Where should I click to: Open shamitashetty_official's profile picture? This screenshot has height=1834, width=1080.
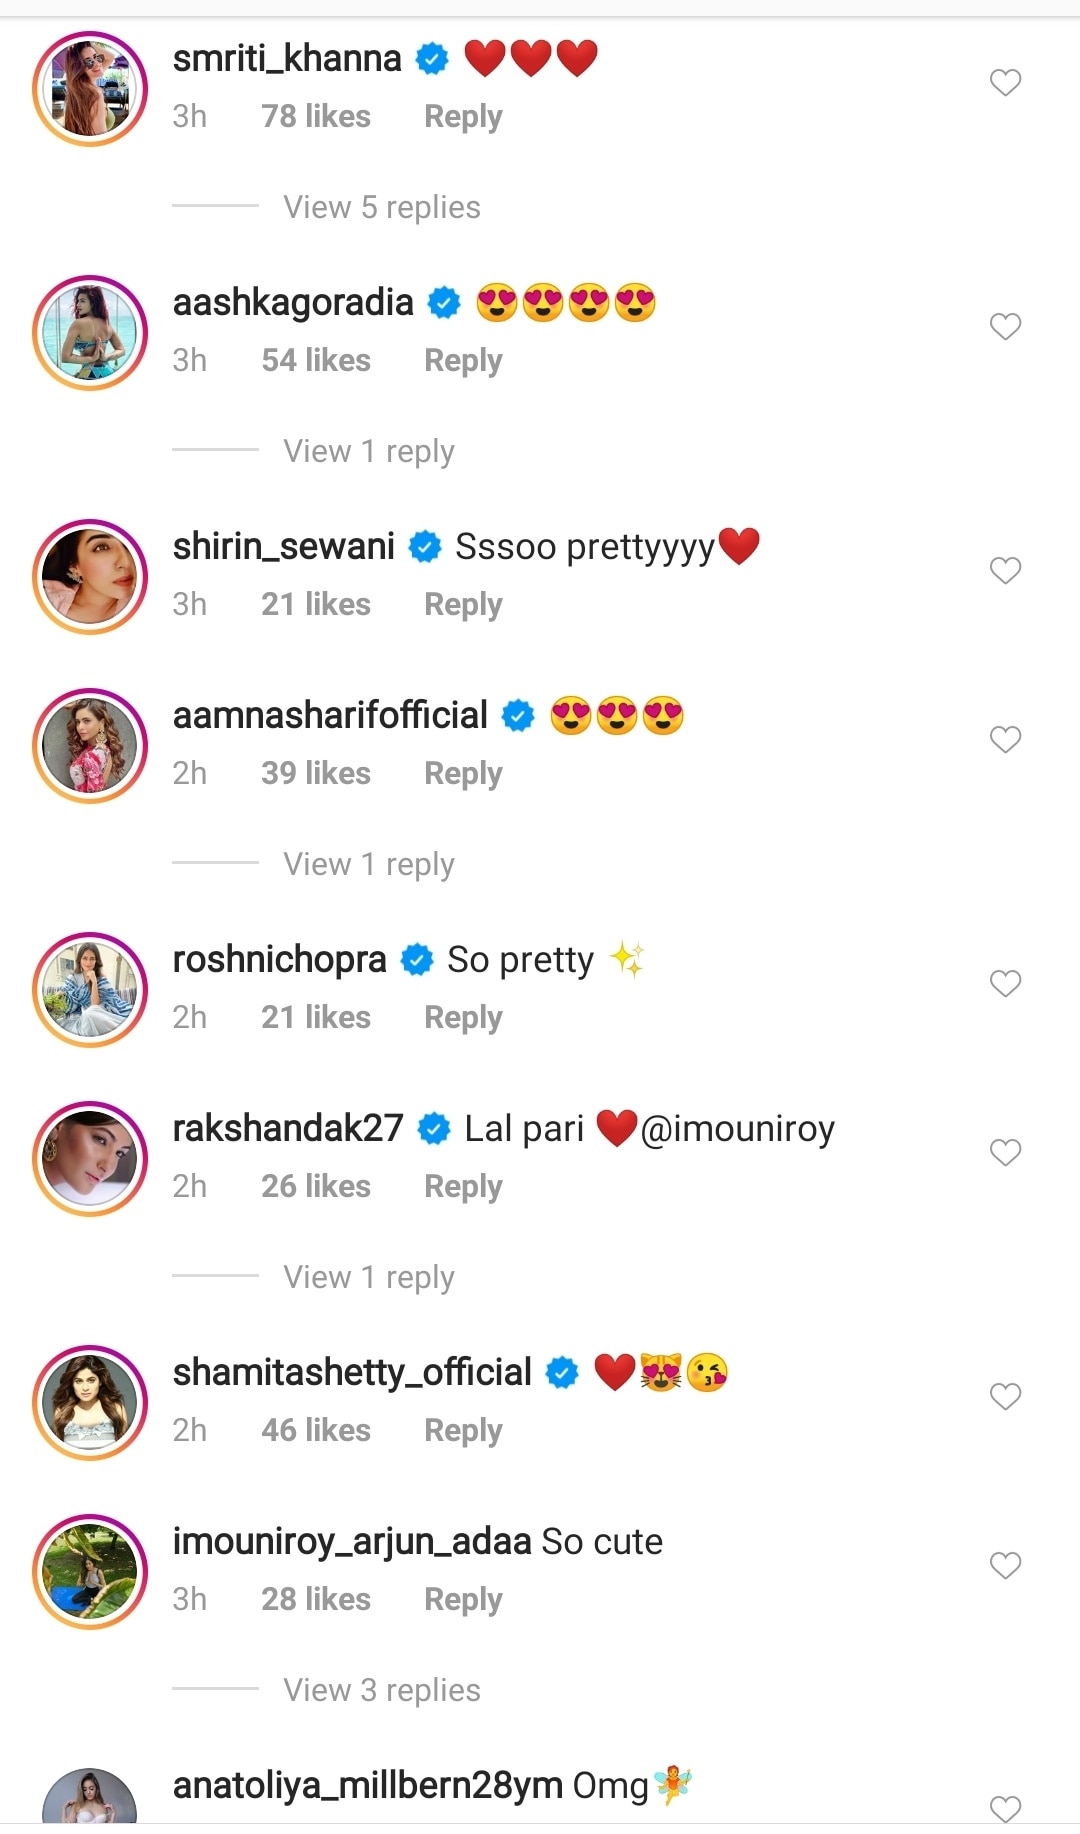[90, 1402]
